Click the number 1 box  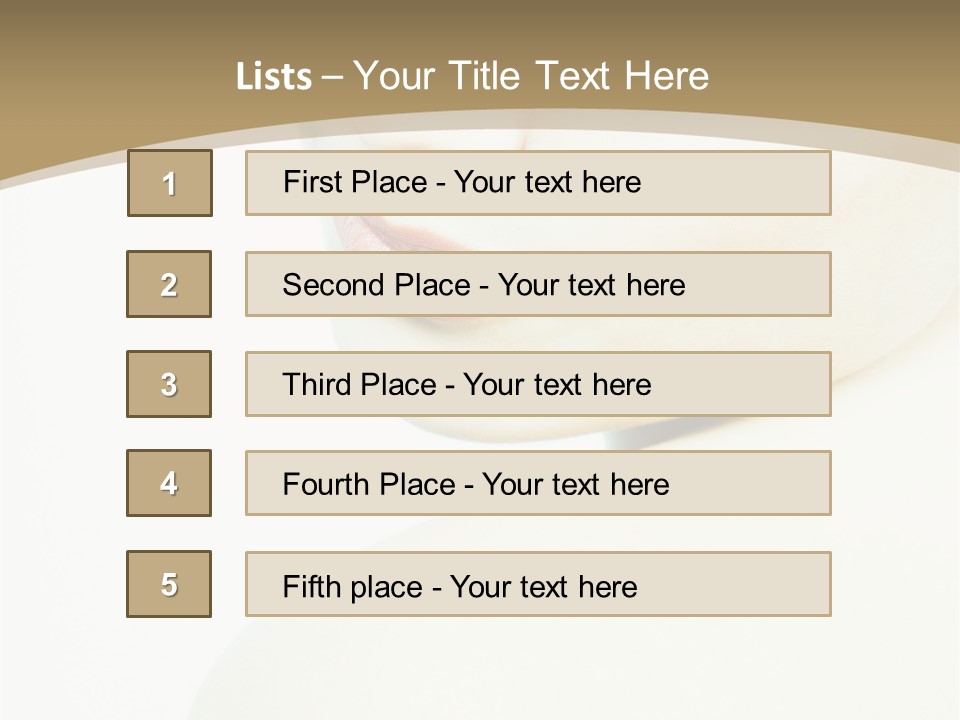[x=170, y=183]
